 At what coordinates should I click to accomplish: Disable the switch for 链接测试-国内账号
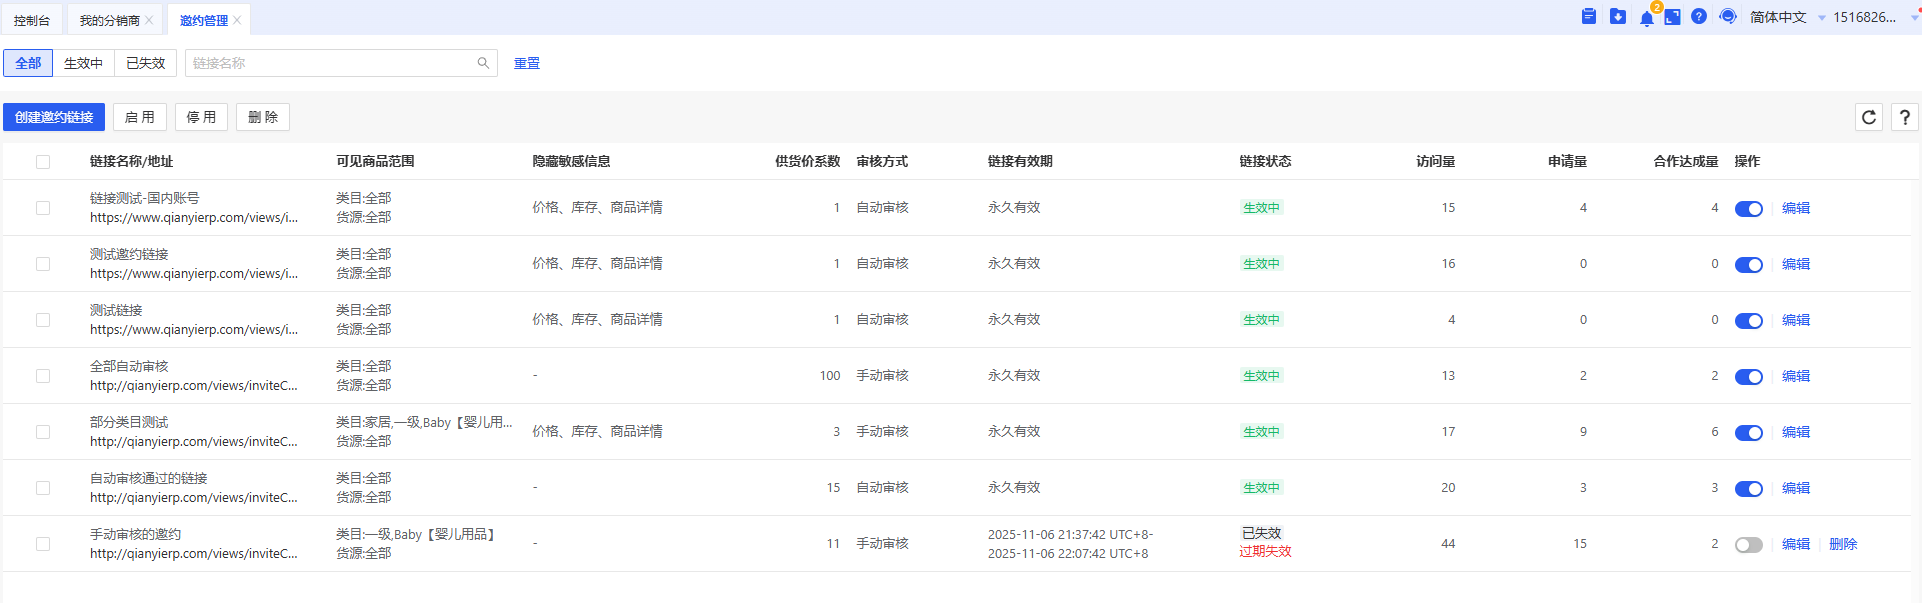[x=1749, y=209]
